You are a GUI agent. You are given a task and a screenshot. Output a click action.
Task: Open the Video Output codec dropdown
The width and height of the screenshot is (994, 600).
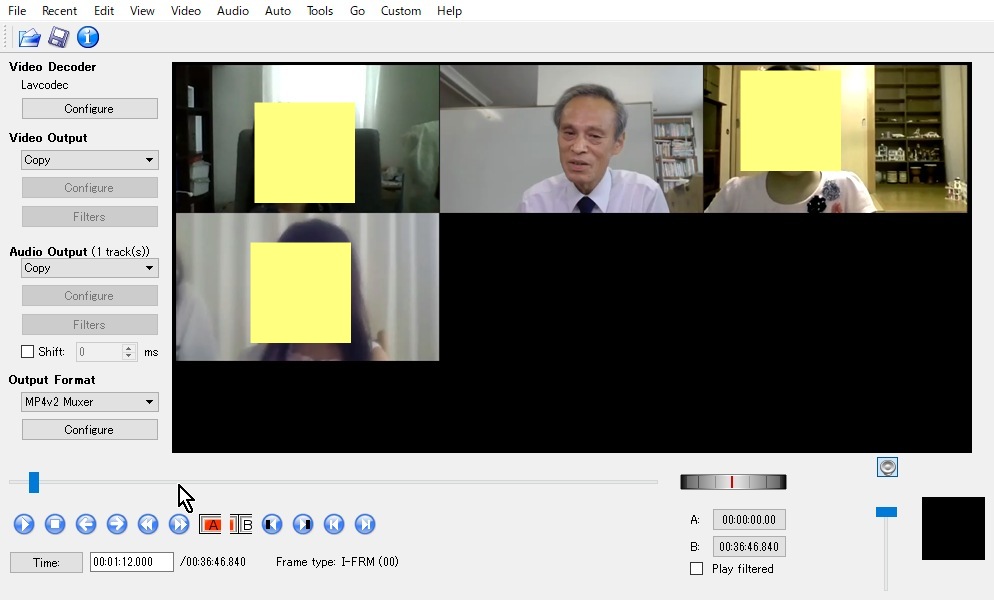[x=89, y=160]
